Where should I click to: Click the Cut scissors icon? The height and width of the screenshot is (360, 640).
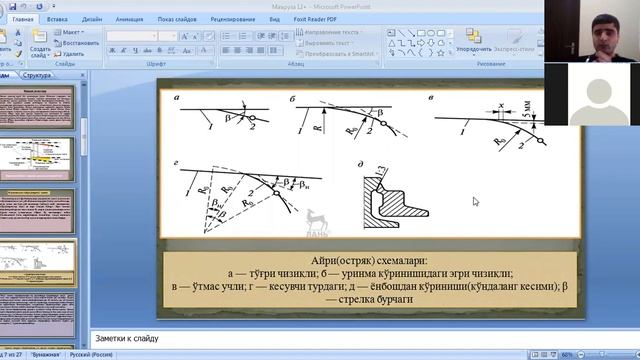(x=18, y=33)
